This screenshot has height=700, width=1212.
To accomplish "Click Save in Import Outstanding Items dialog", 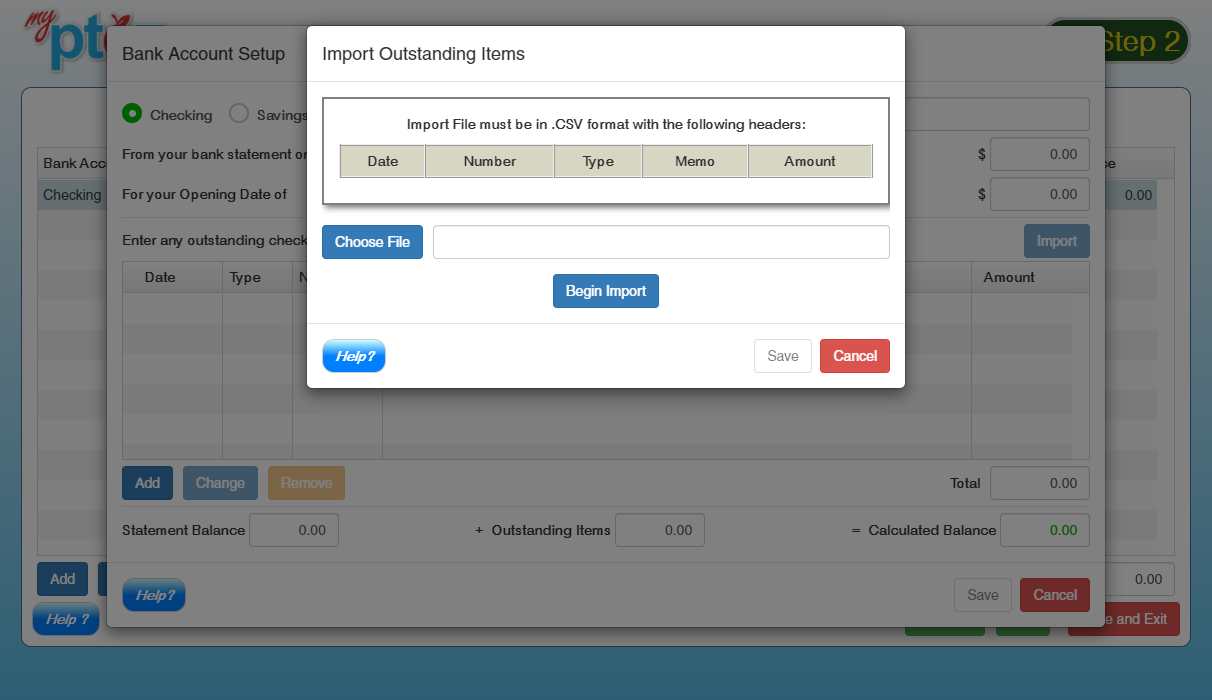I will [x=782, y=356].
